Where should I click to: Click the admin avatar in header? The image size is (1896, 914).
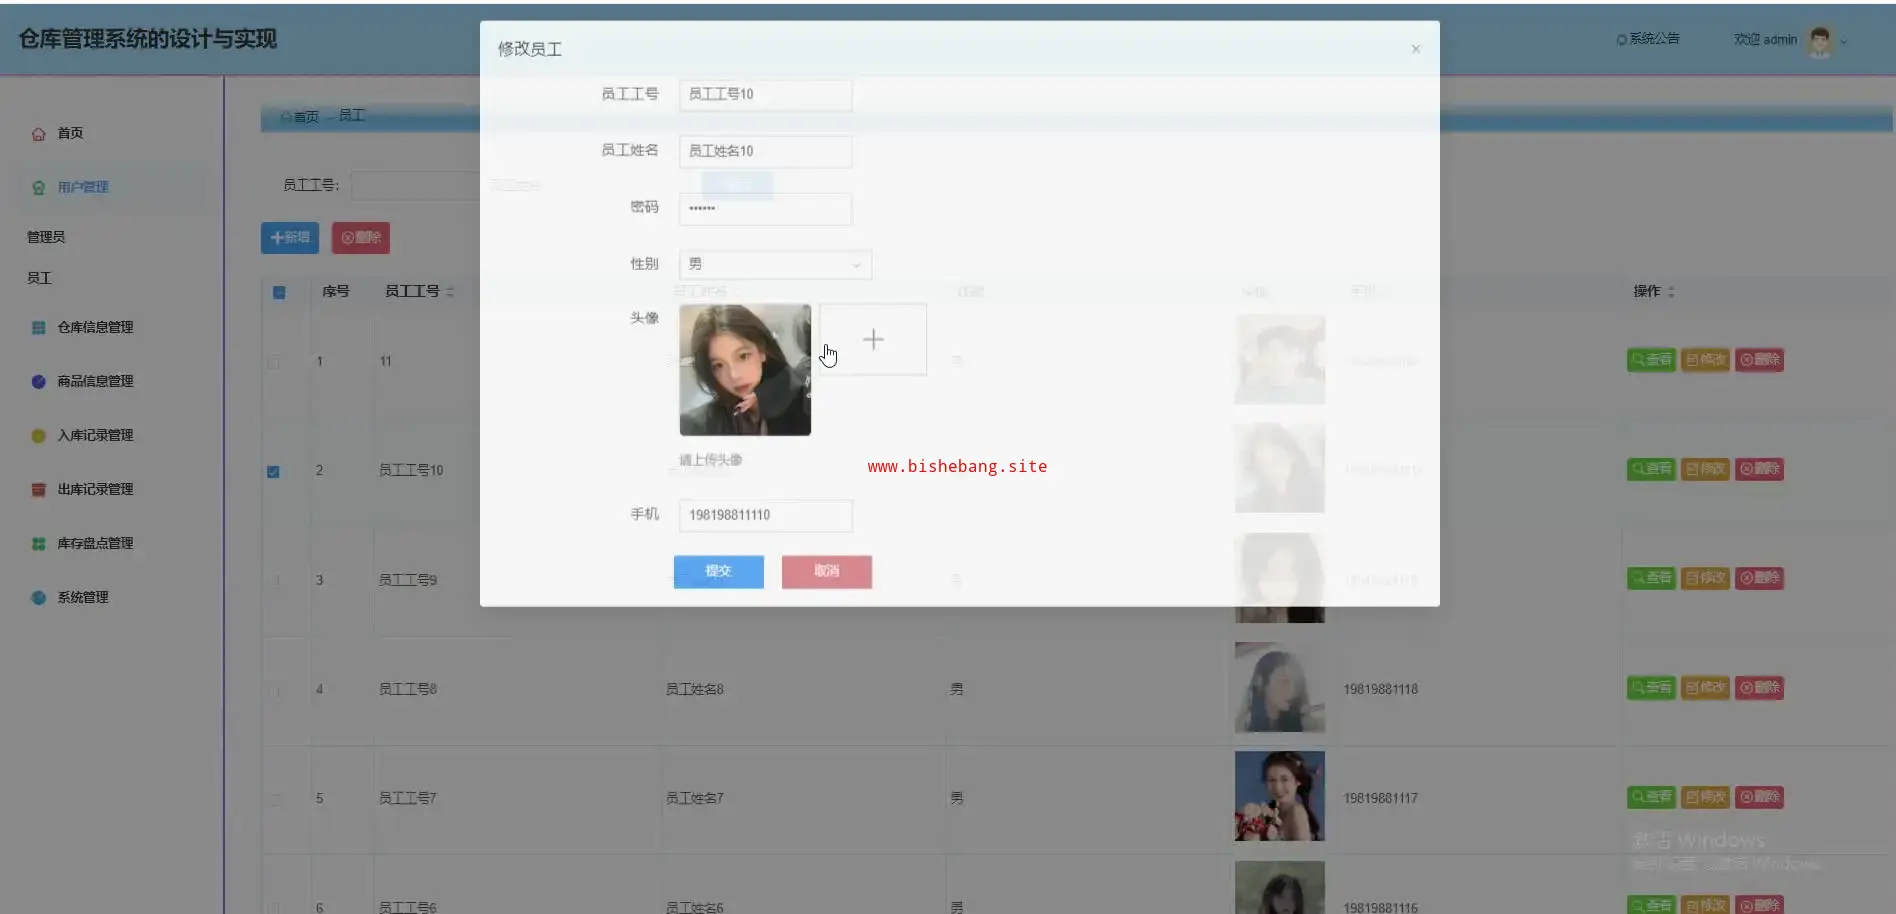point(1820,40)
